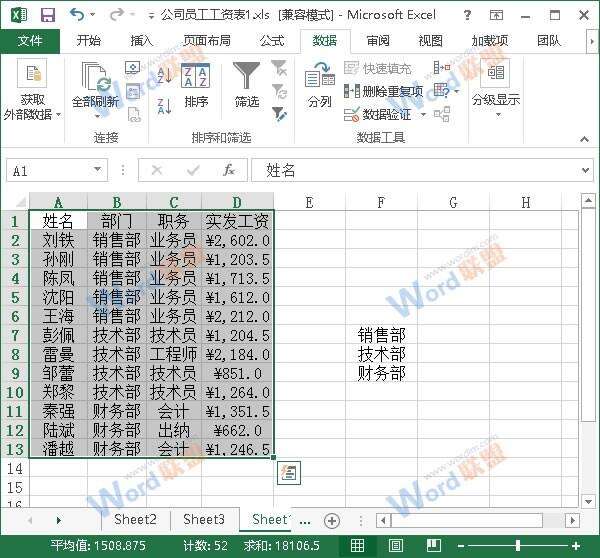Collapse the ribbon with the up chevron

click(584, 139)
